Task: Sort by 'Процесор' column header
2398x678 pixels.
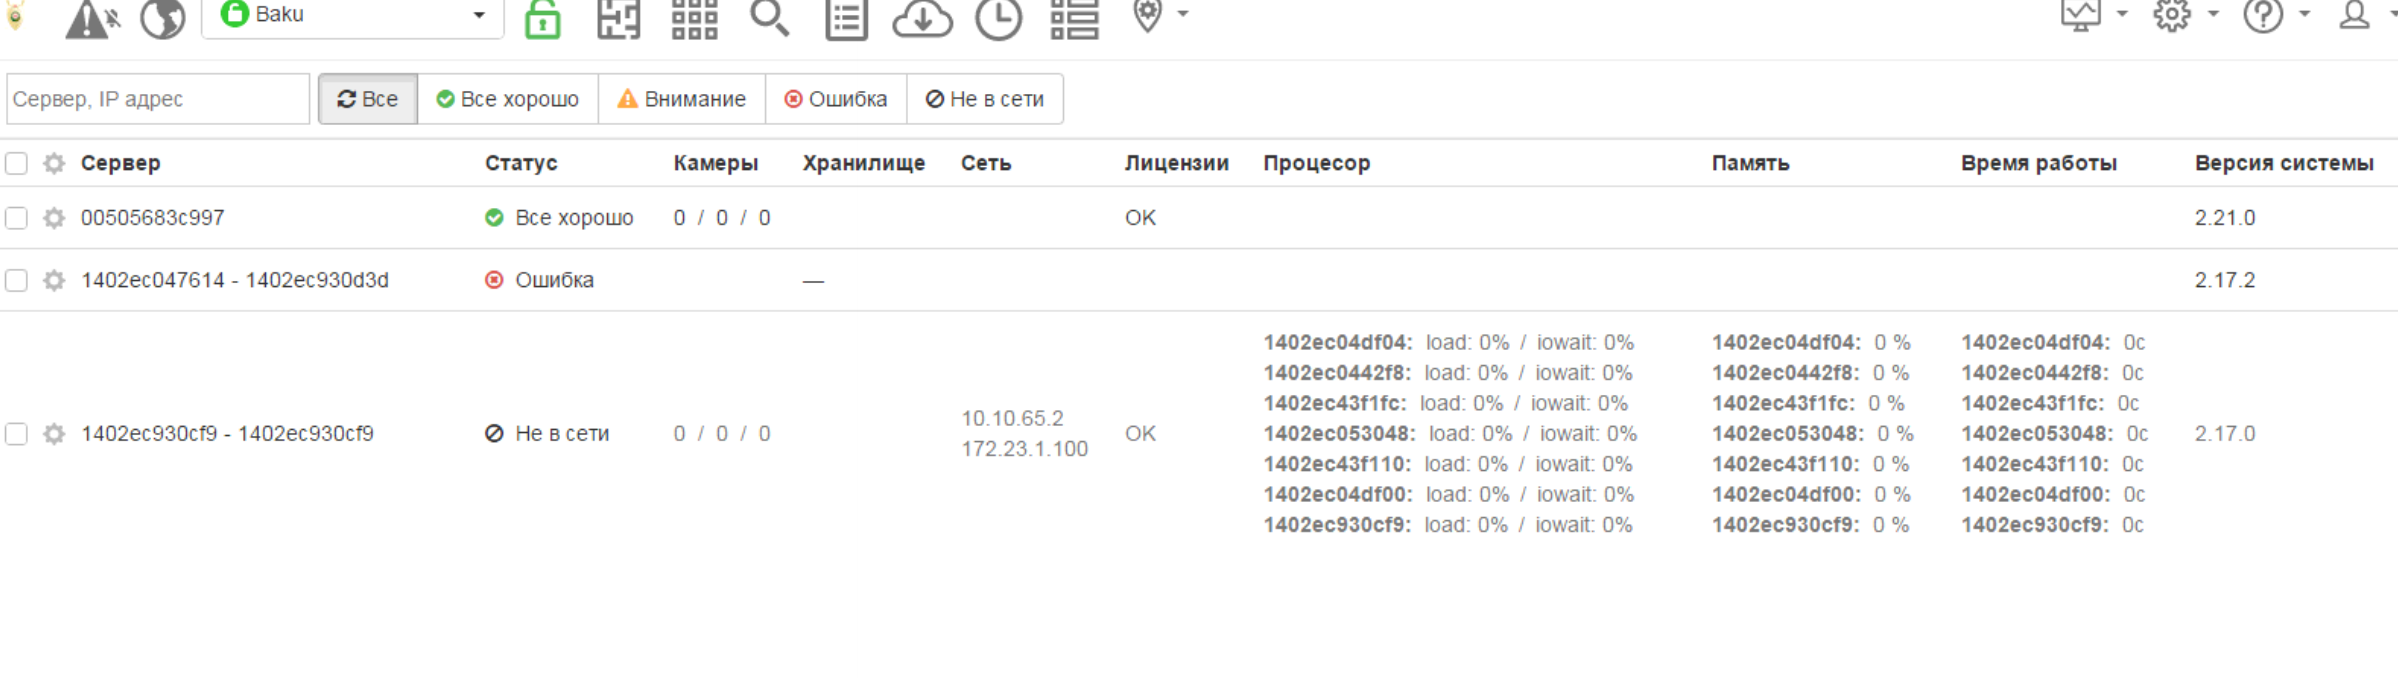Action: [x=1317, y=163]
